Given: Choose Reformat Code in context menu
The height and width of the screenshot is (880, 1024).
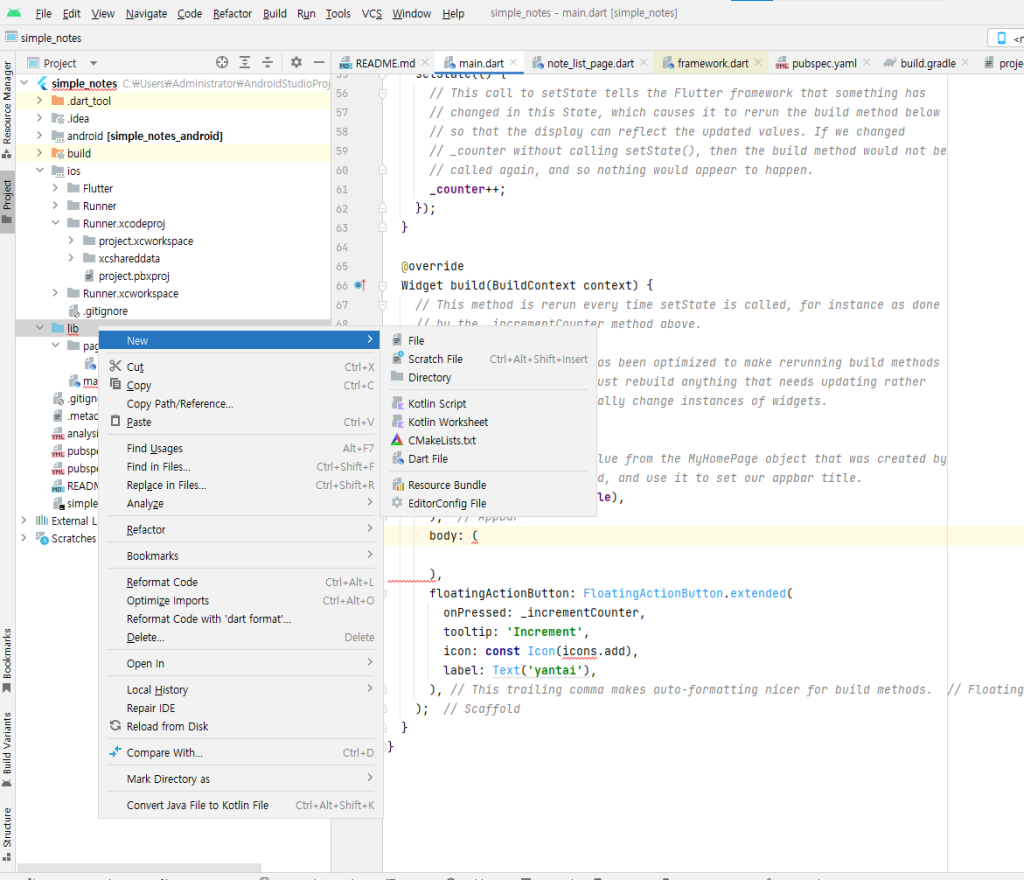Looking at the screenshot, I should pyautogui.click(x=162, y=582).
